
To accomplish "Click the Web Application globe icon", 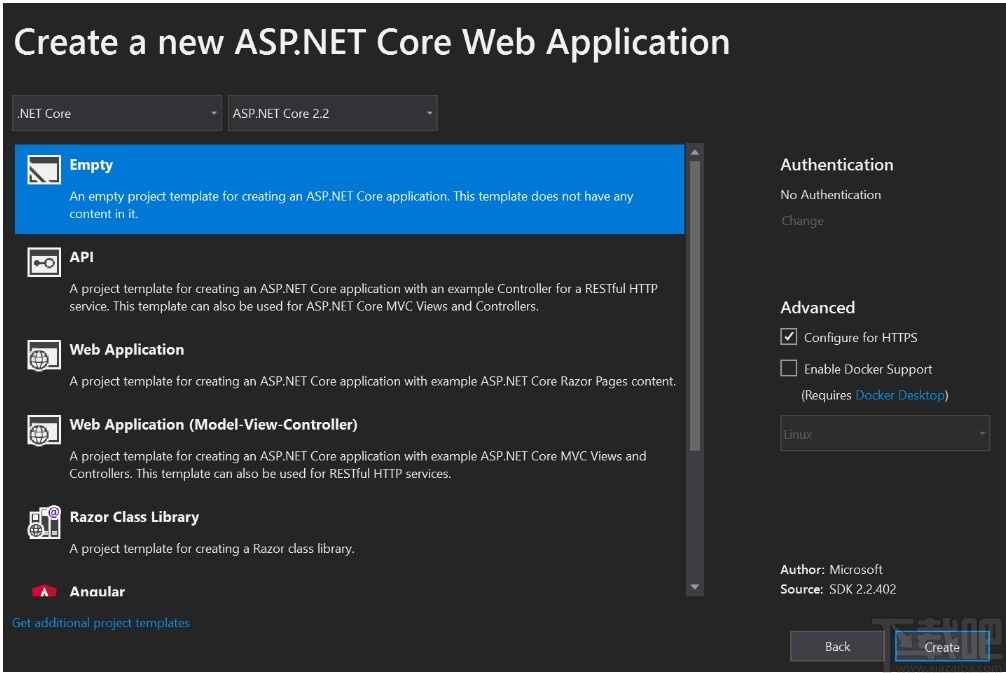I will click(43, 354).
